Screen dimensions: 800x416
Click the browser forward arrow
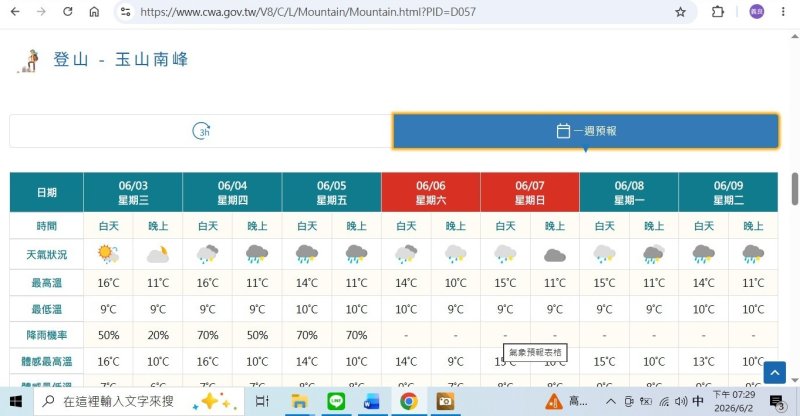click(x=41, y=11)
